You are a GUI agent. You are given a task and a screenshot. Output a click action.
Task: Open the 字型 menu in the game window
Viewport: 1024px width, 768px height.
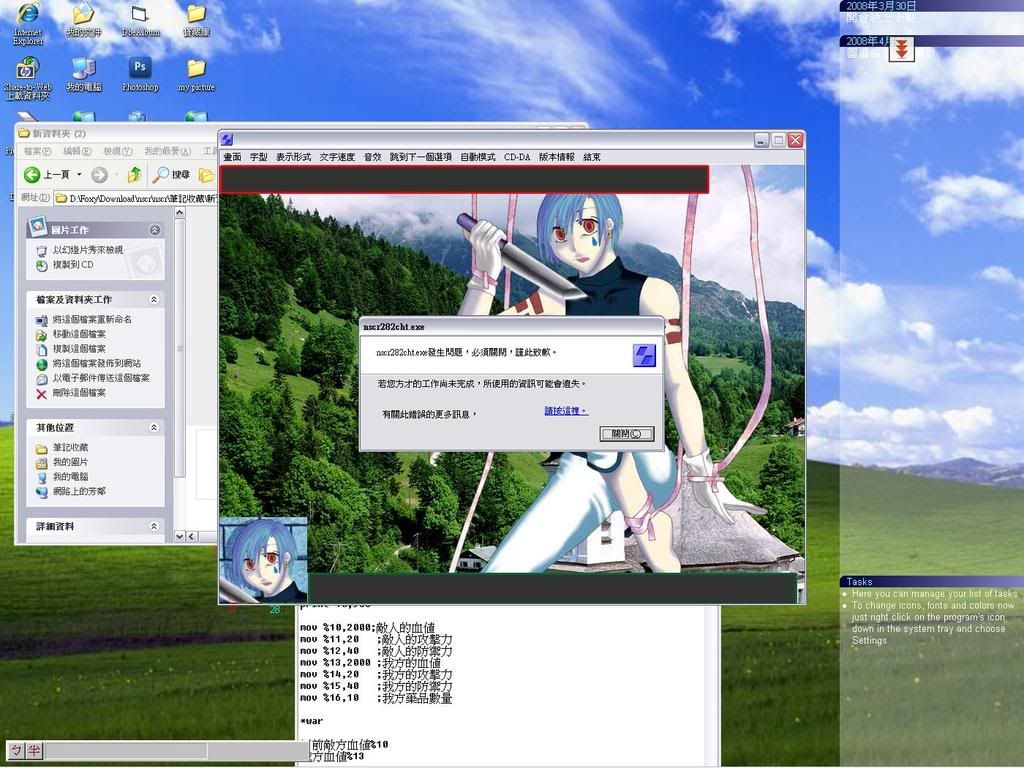click(259, 157)
